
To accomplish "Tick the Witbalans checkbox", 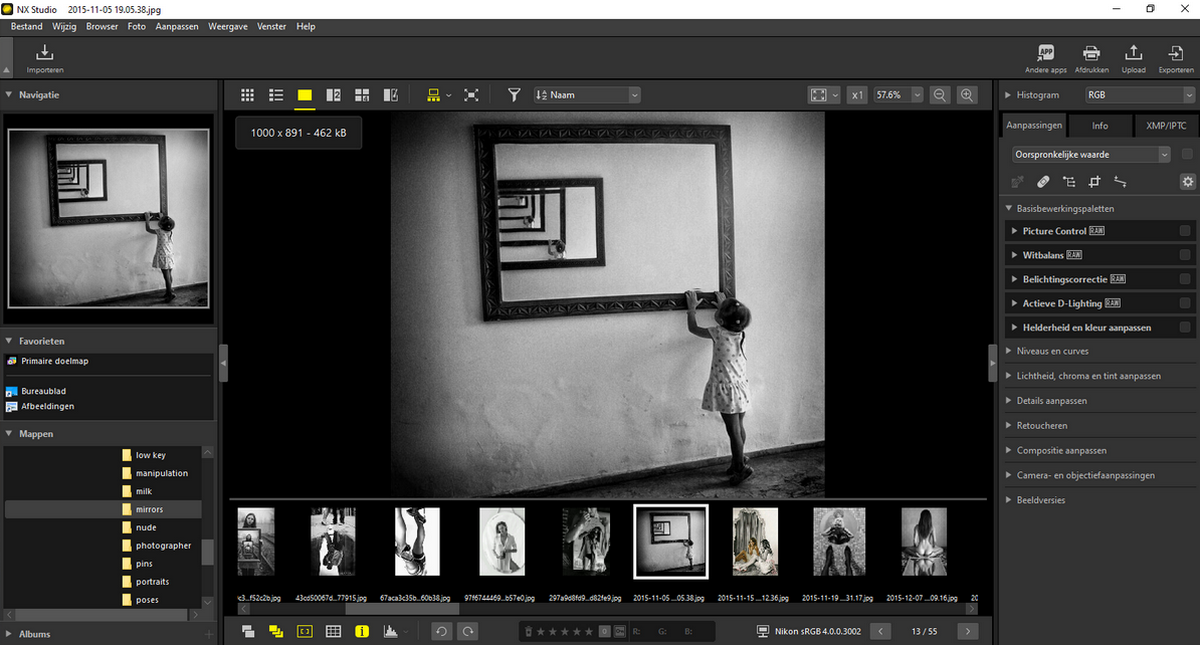I will tap(1185, 255).
